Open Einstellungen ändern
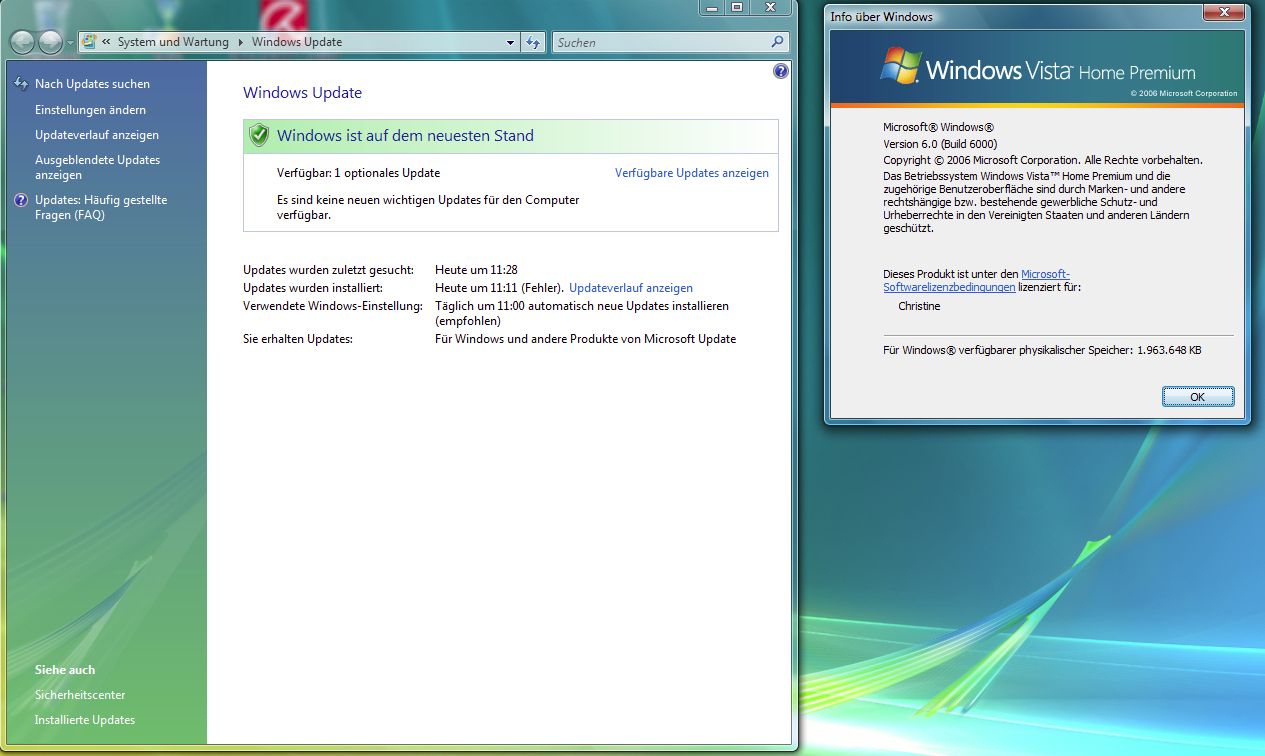This screenshot has height=756, width=1265. tap(90, 110)
